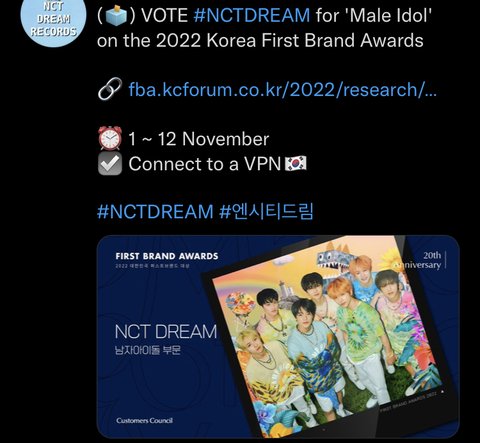Screen dimensions: 480x443
Task: Open the First Brand Awards image card
Action: (278, 337)
